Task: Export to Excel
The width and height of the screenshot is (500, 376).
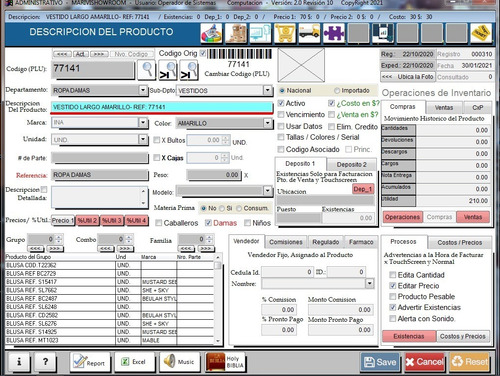Action: click(135, 362)
